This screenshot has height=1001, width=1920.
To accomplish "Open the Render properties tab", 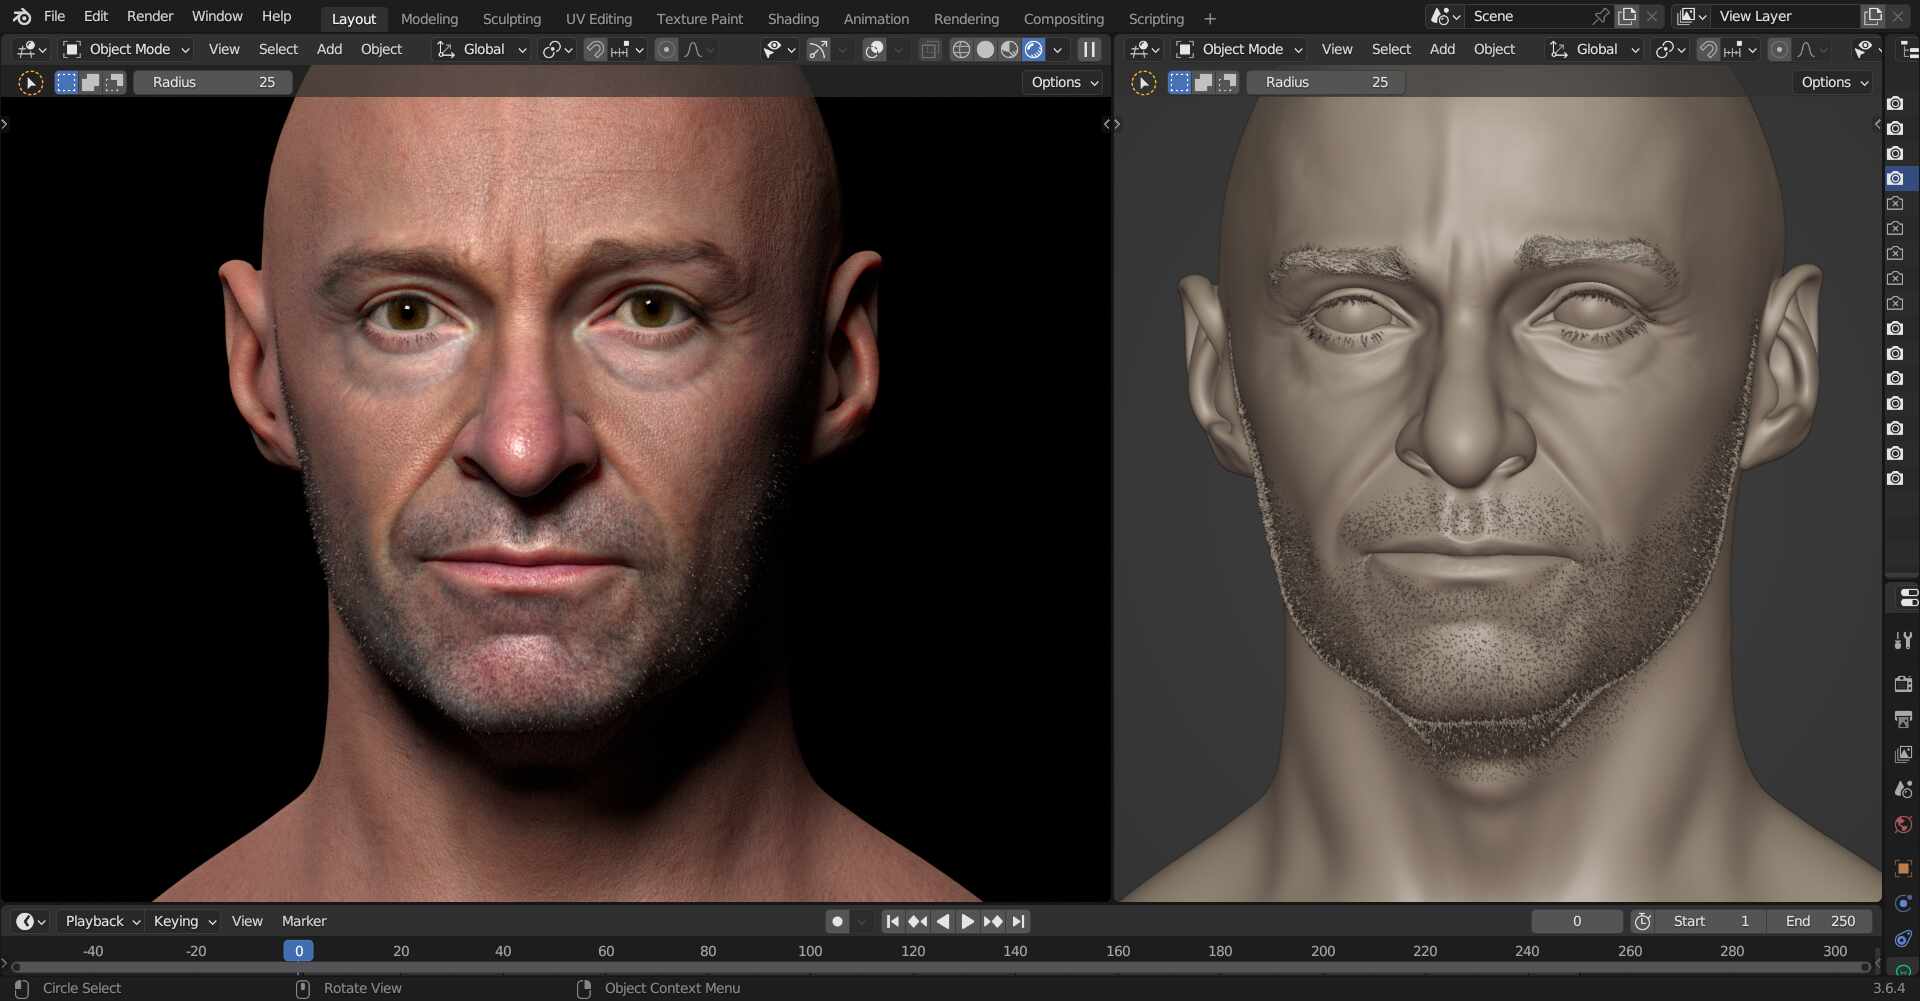I will 1903,684.
